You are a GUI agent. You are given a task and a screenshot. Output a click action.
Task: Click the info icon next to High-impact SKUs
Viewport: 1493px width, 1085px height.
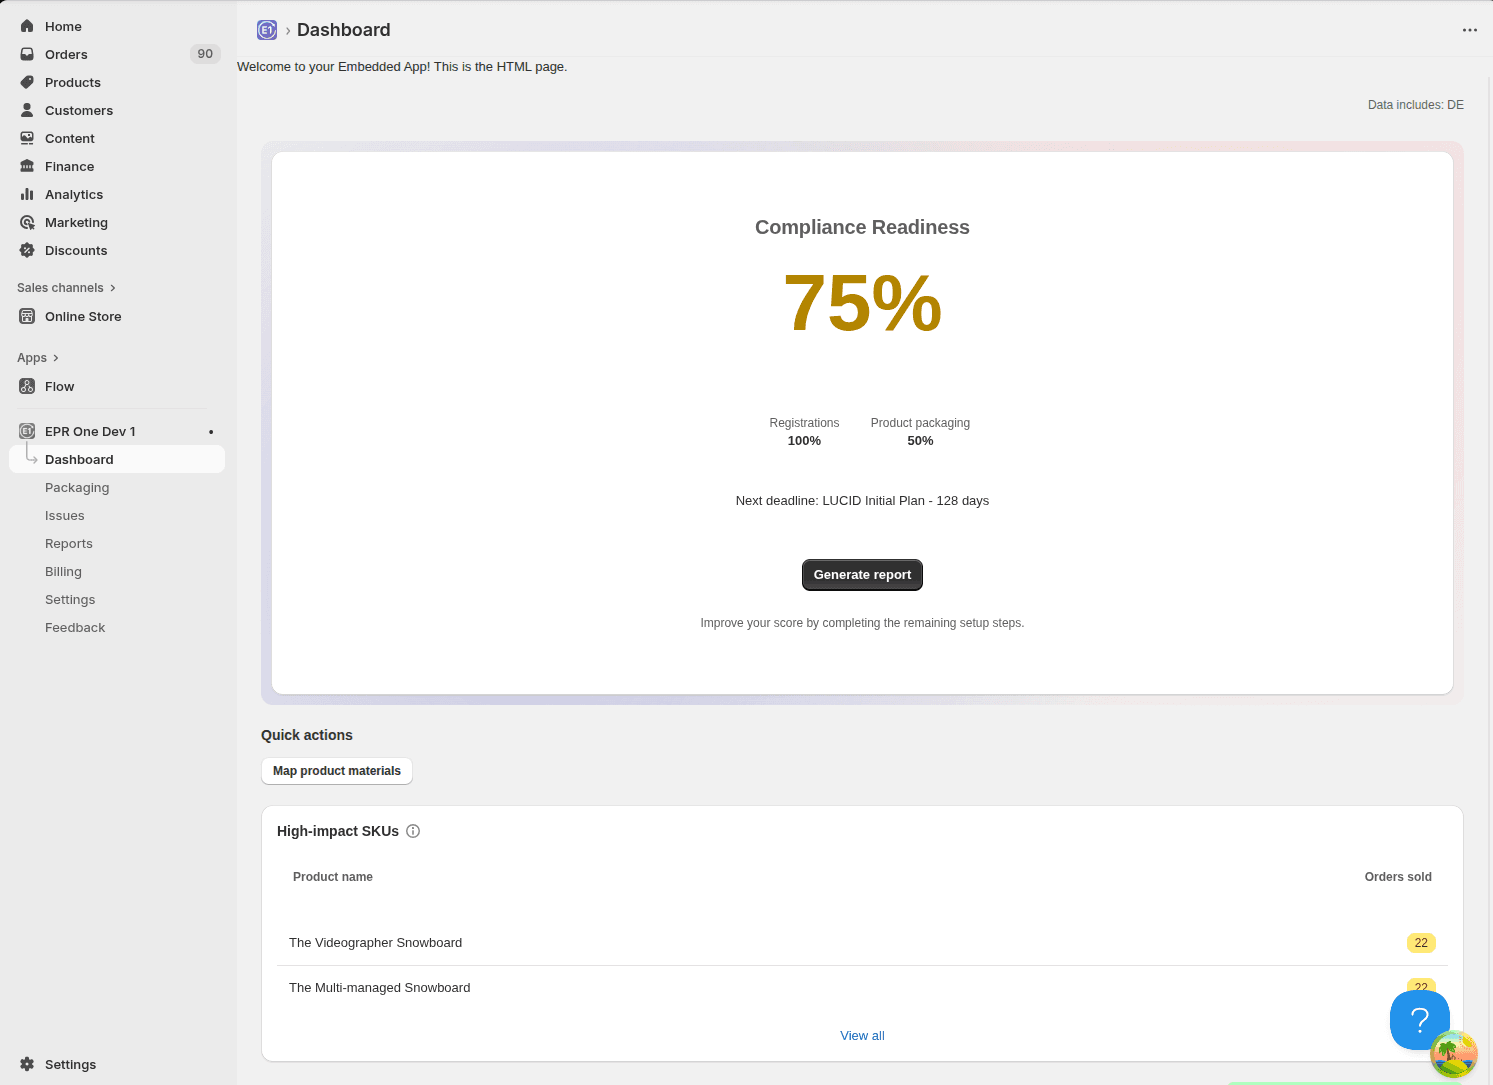click(x=413, y=831)
